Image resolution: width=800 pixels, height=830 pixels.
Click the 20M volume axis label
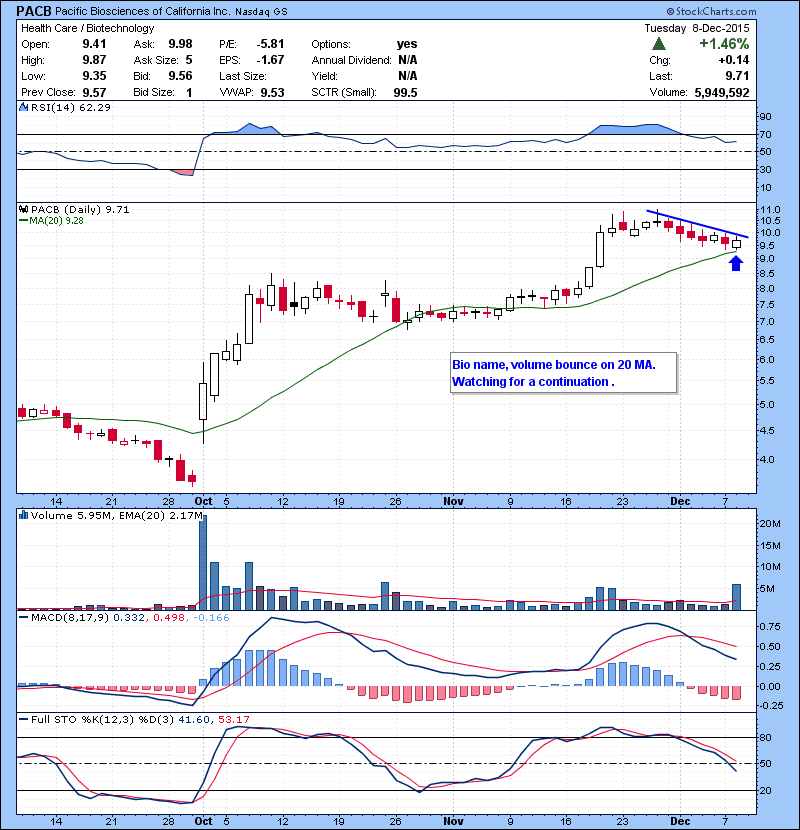(770, 524)
